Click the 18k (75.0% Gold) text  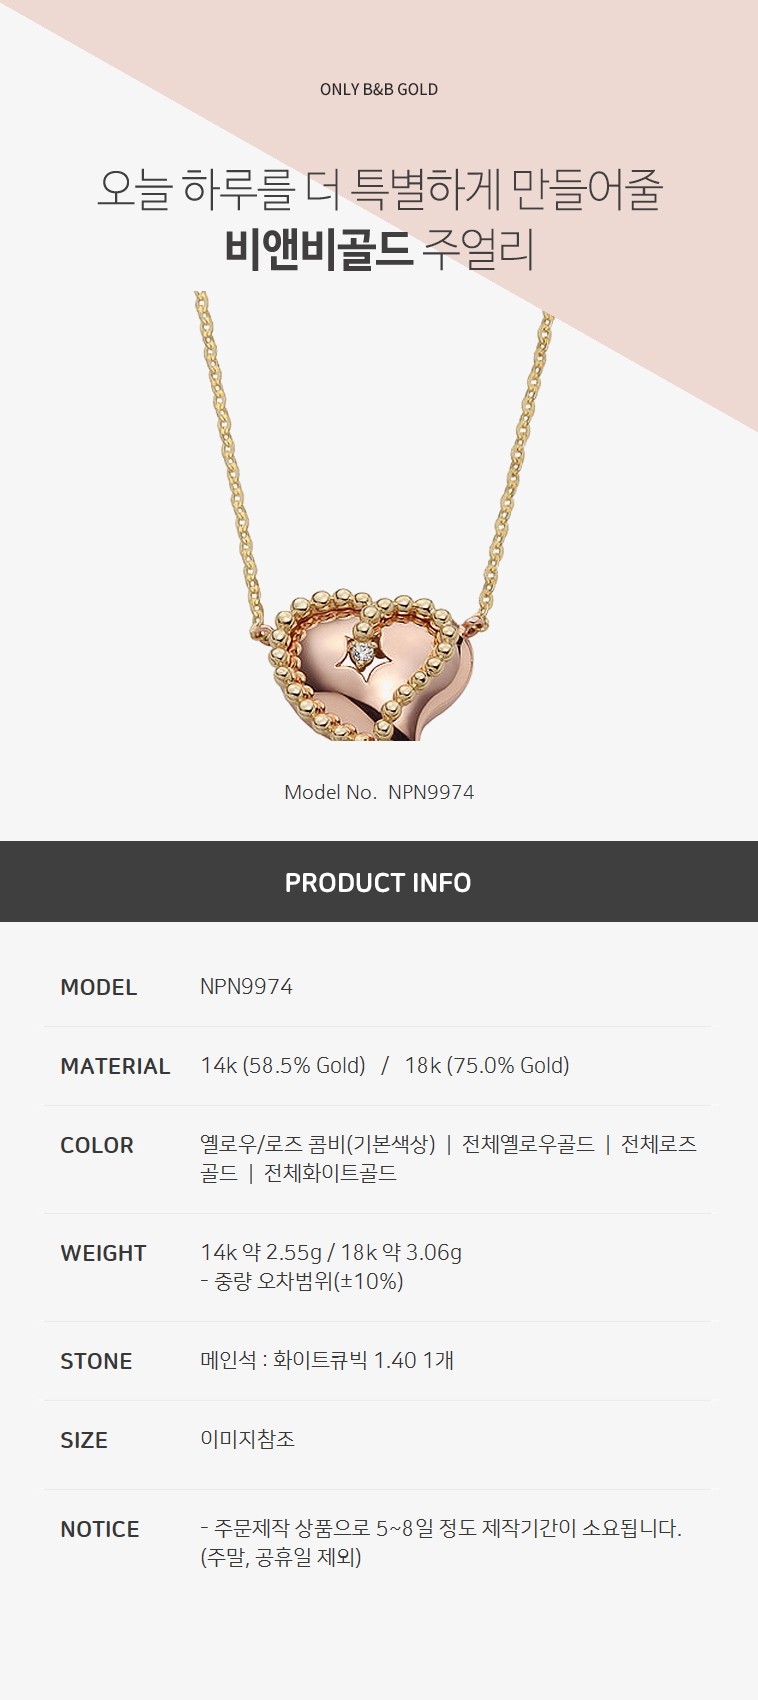487,1066
